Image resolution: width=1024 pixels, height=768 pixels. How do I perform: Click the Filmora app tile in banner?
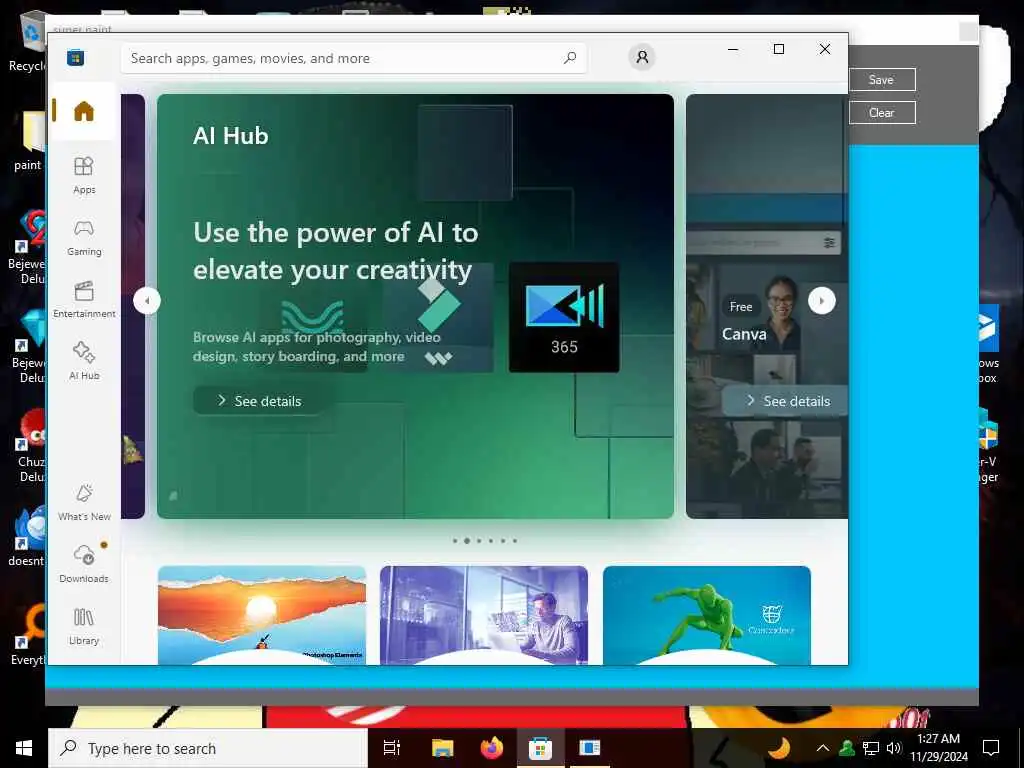pos(438,317)
